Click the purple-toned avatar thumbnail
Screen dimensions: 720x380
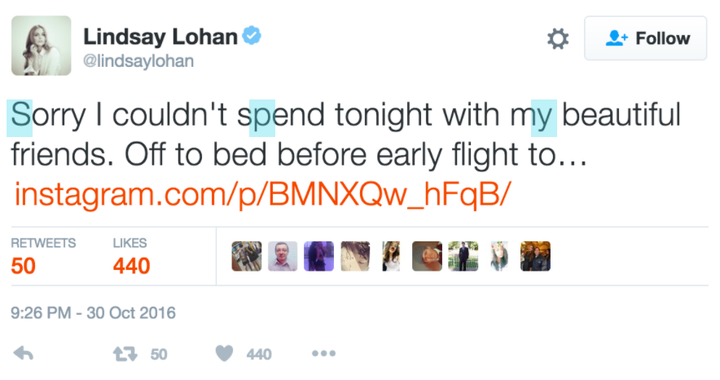(x=319, y=256)
